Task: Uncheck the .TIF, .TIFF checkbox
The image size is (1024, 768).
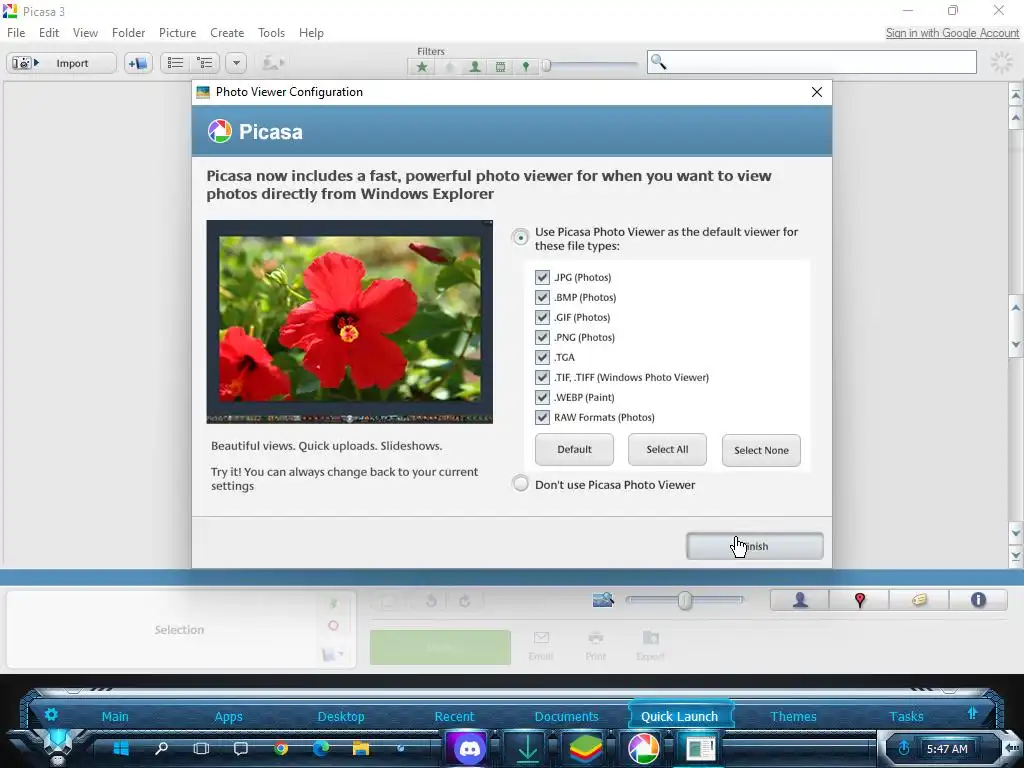Action: [x=542, y=377]
